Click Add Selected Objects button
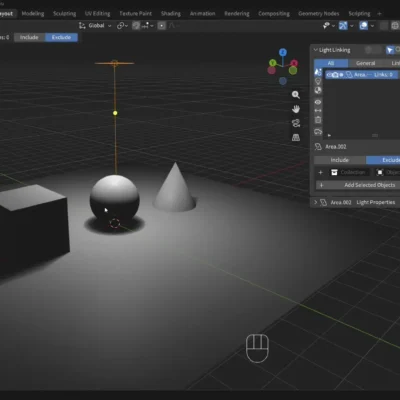This screenshot has height=400, width=400. point(358,185)
